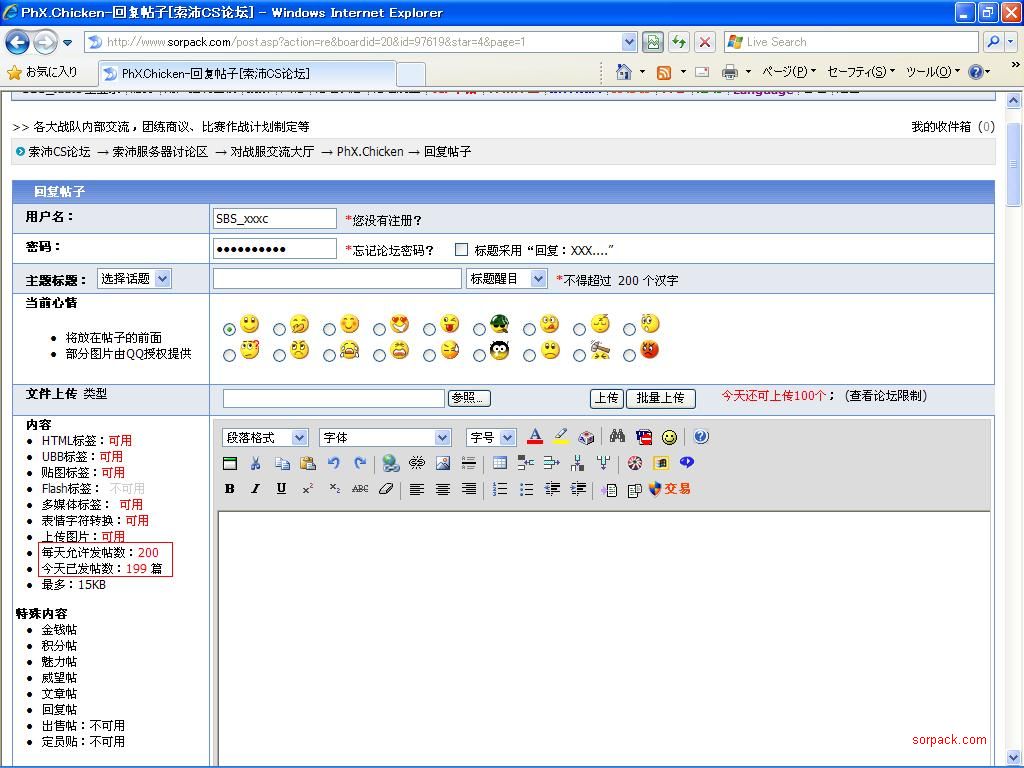Screen dimensions: 1024x768
Task: Click the Bold formatting icon
Action: 230,489
